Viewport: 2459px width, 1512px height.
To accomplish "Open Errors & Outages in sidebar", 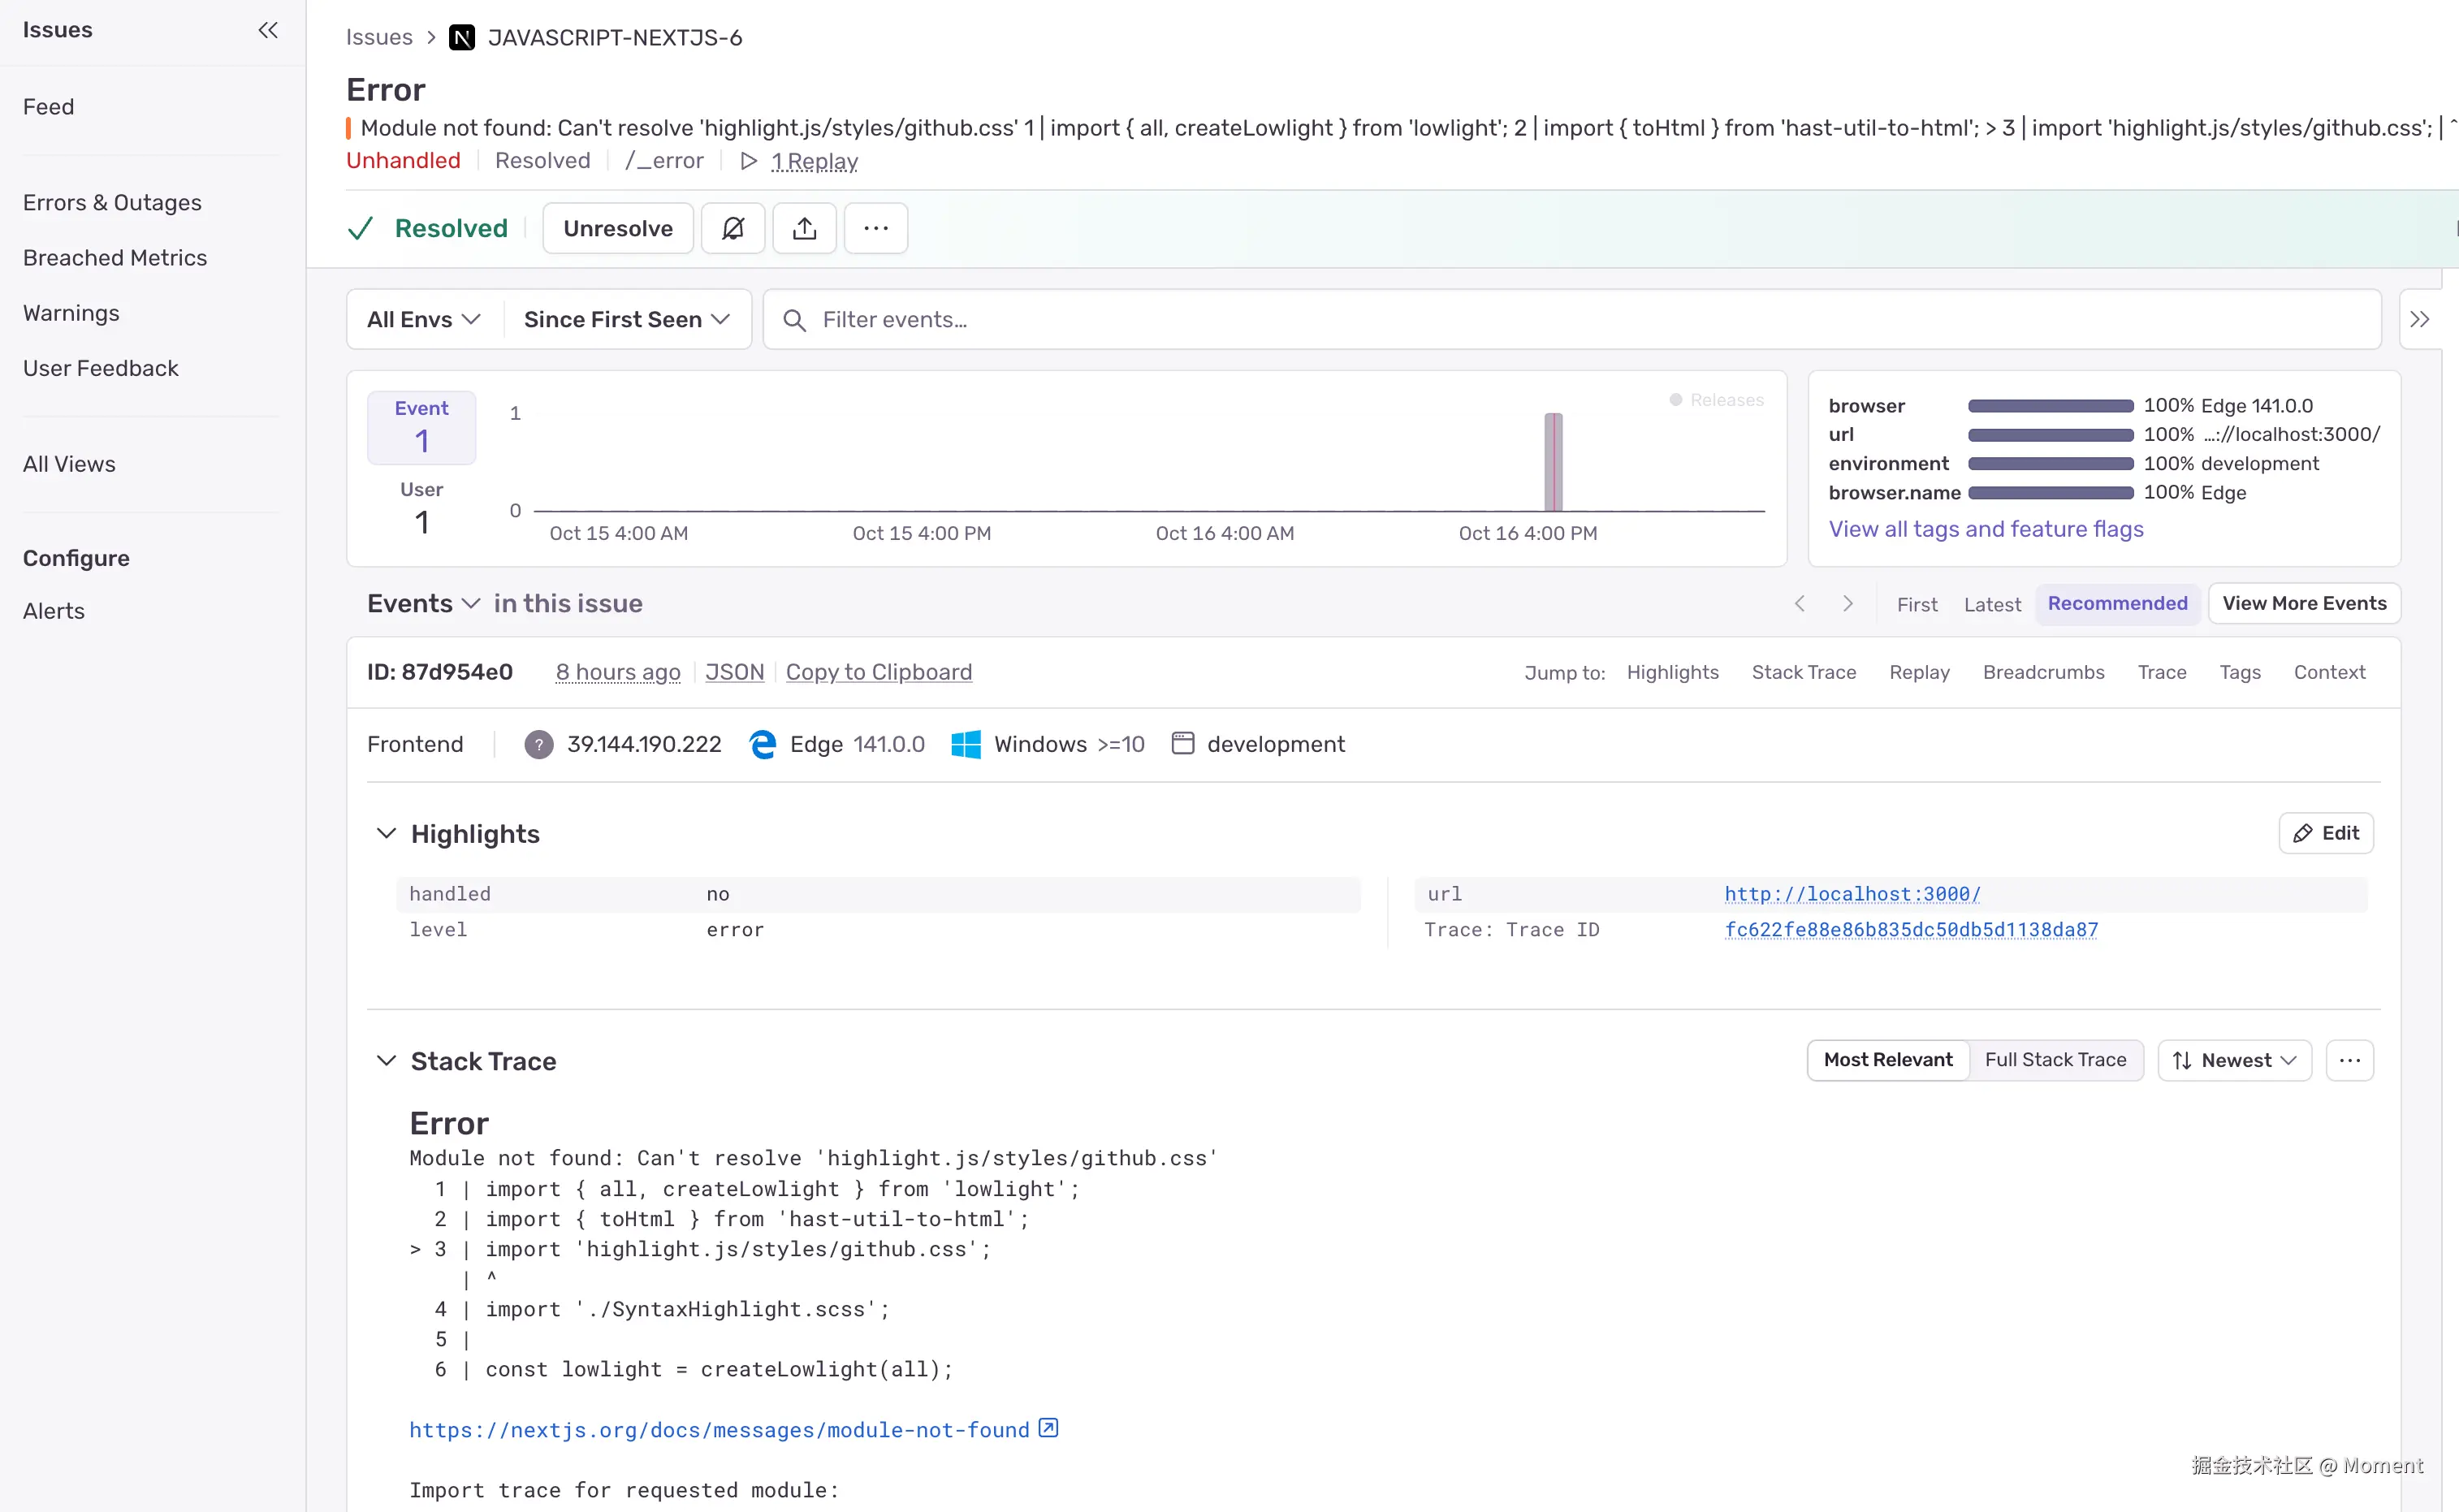I will point(112,202).
